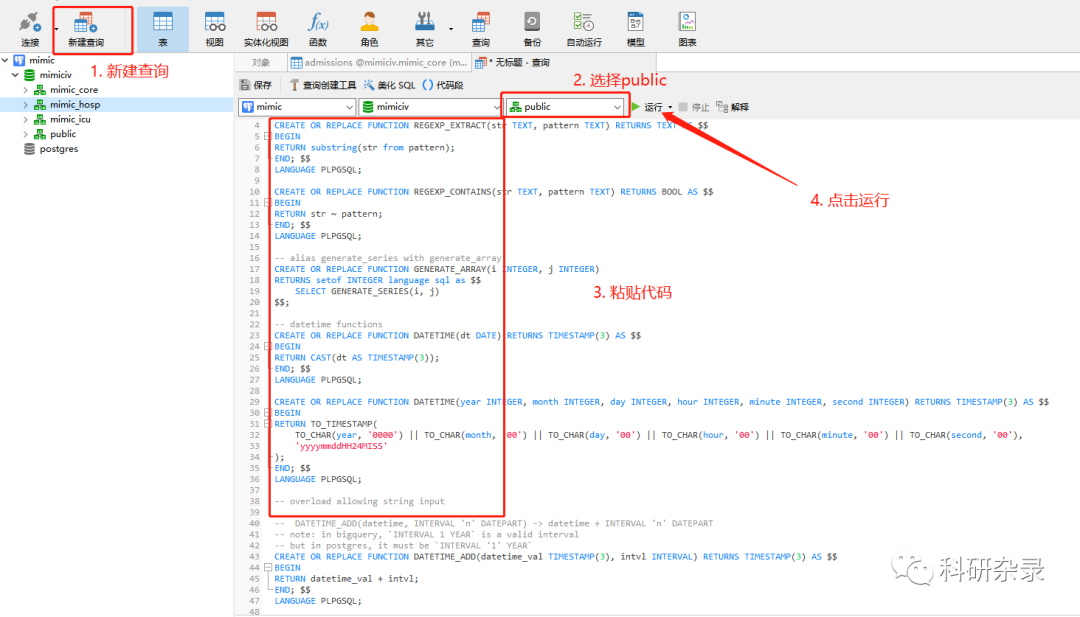Open the 自动运行 (Automation) icon

pyautogui.click(x=584, y=27)
